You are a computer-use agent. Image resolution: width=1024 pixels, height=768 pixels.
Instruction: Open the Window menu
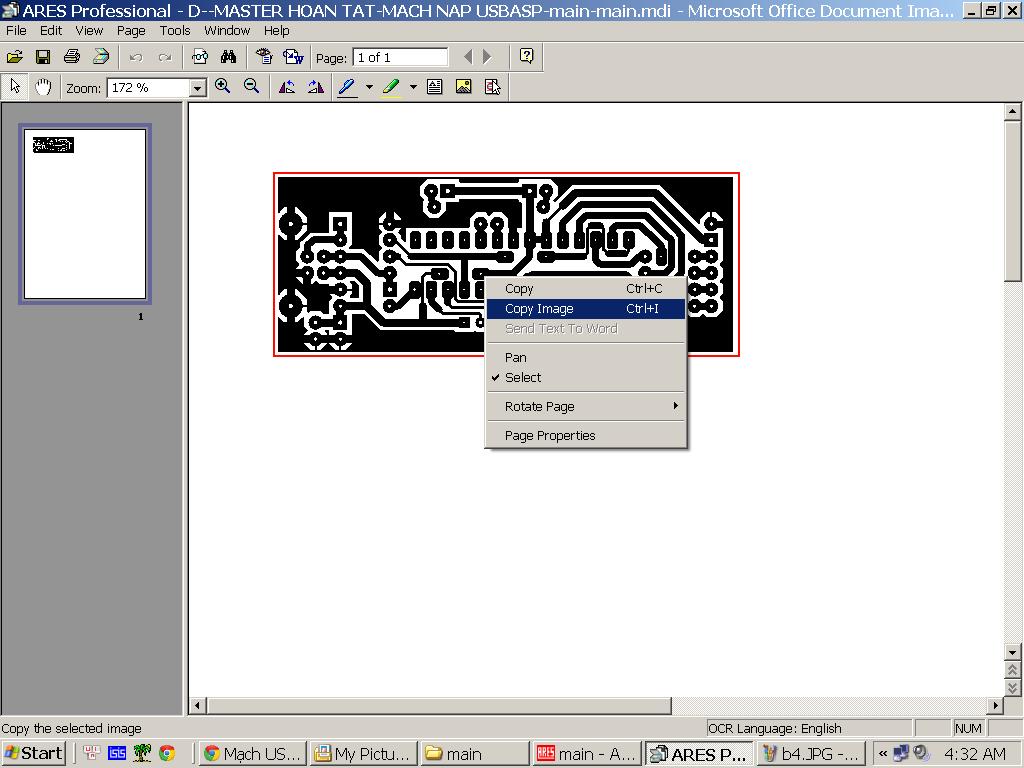[x=227, y=31]
